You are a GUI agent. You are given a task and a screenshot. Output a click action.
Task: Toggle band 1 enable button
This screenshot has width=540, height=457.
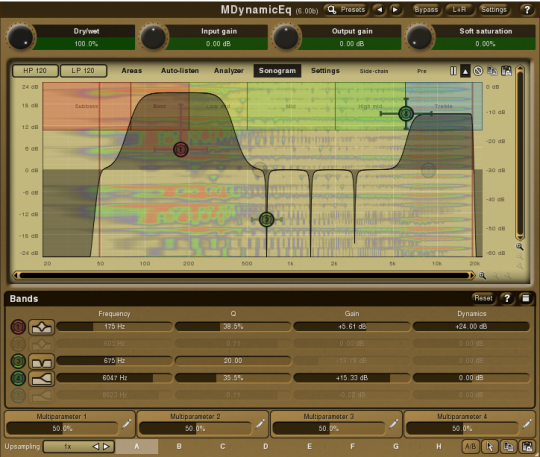(18, 327)
